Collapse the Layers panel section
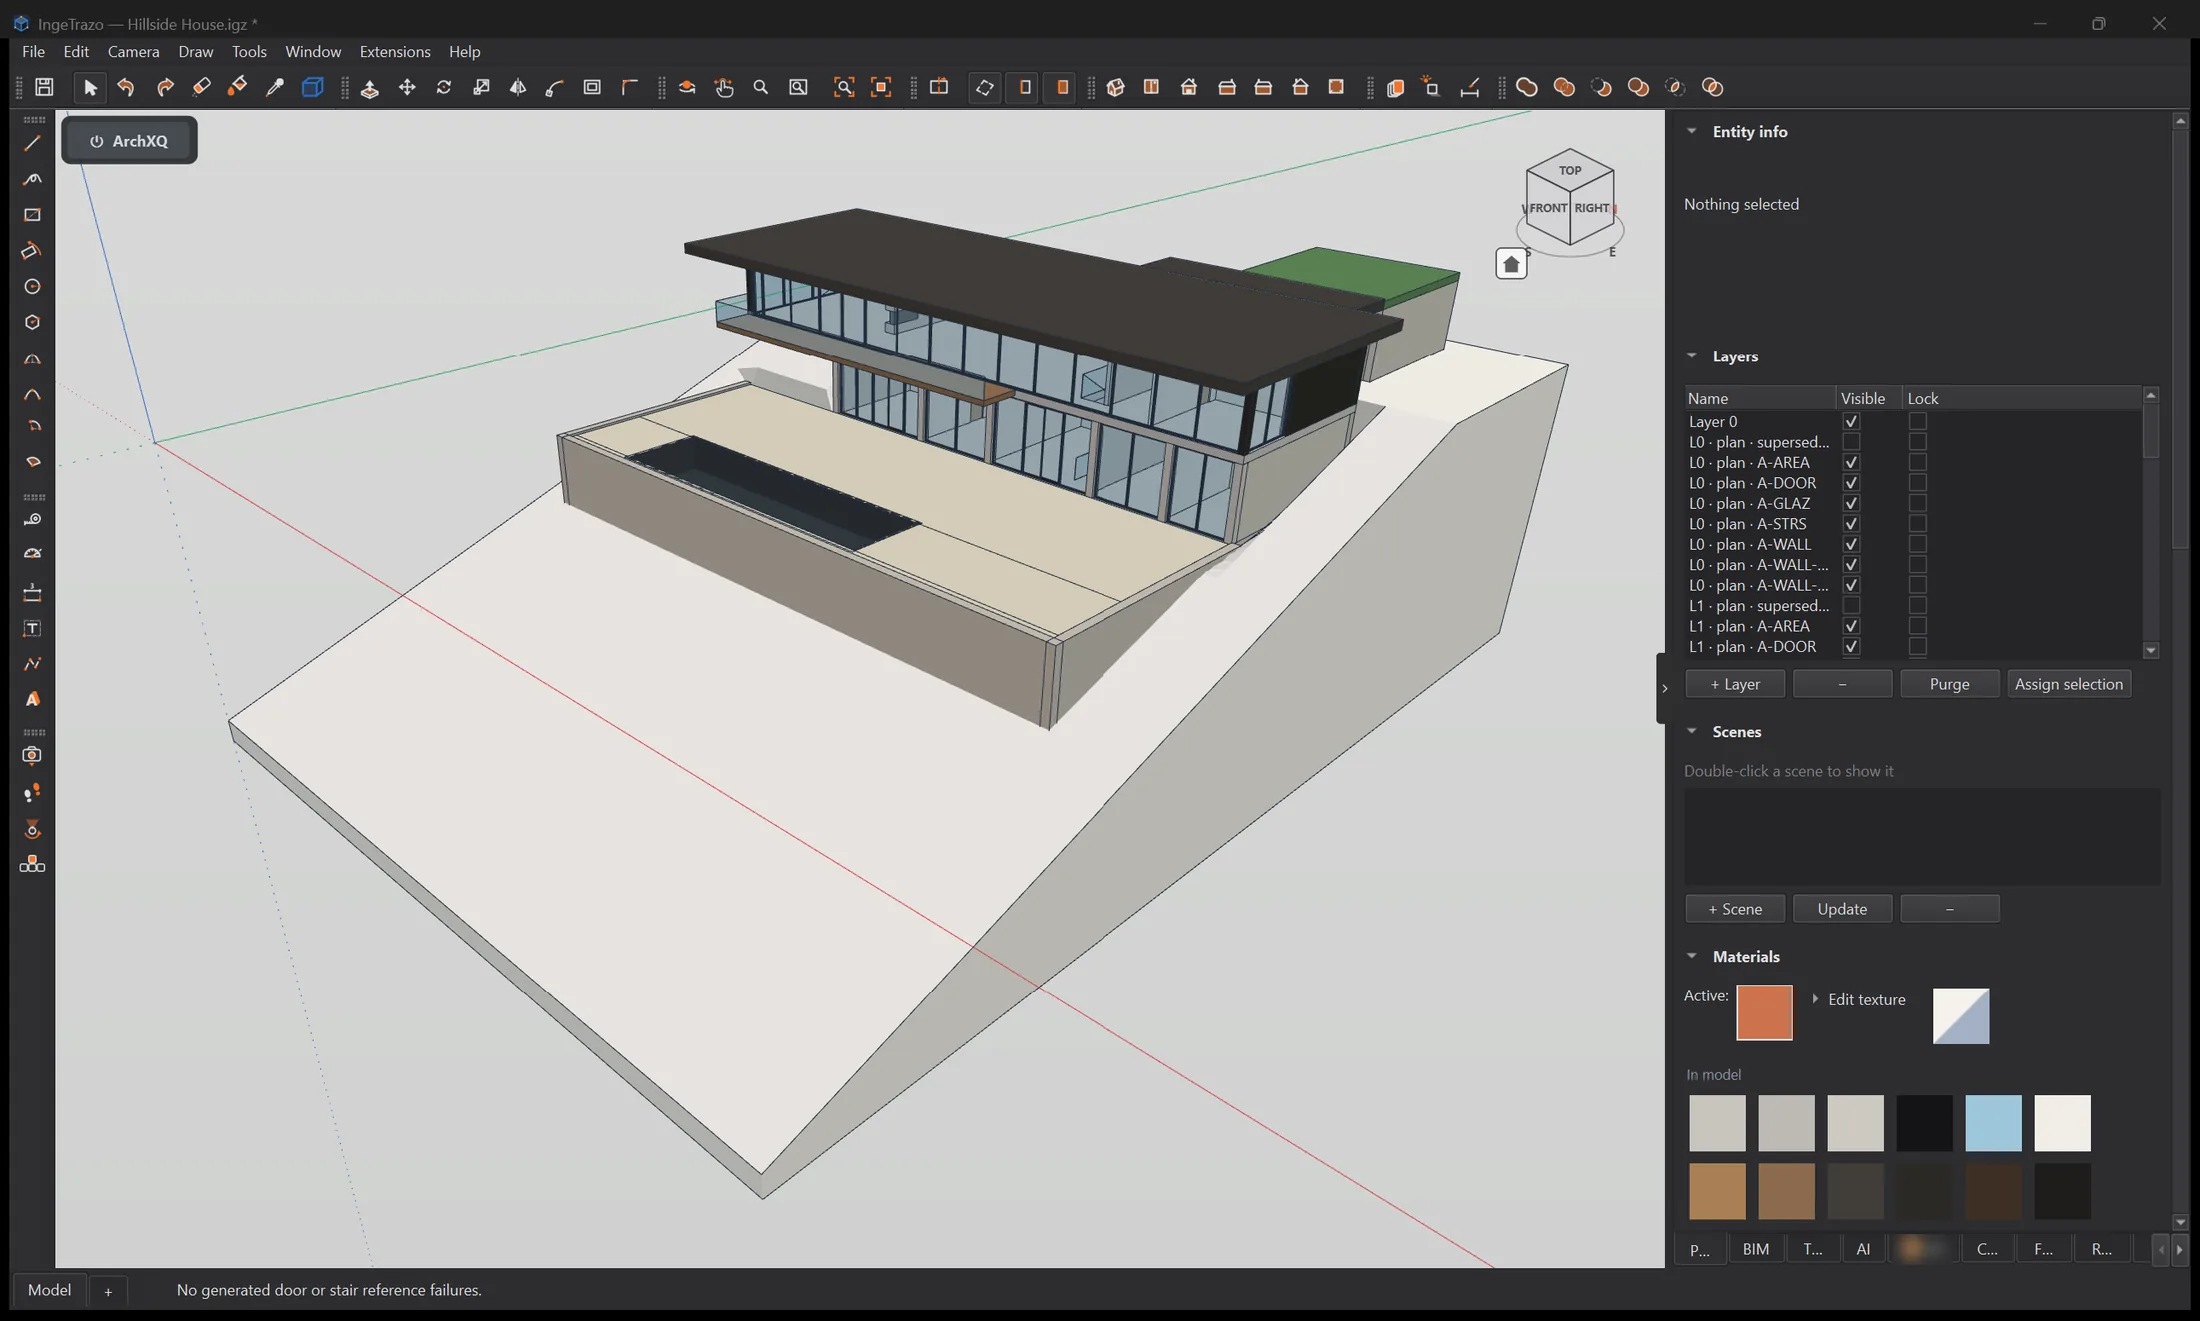Viewport: 2200px width, 1321px height. [x=1691, y=356]
